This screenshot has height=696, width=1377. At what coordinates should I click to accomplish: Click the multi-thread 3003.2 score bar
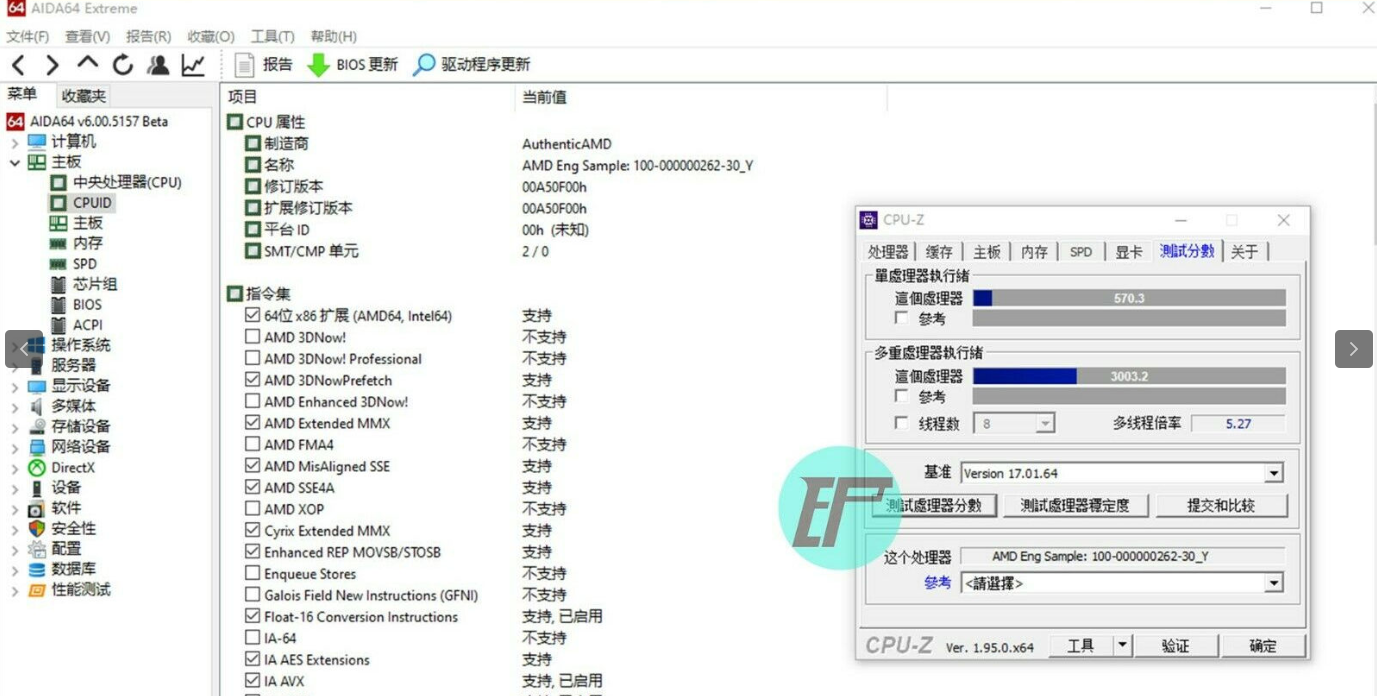pyautogui.click(x=1129, y=376)
